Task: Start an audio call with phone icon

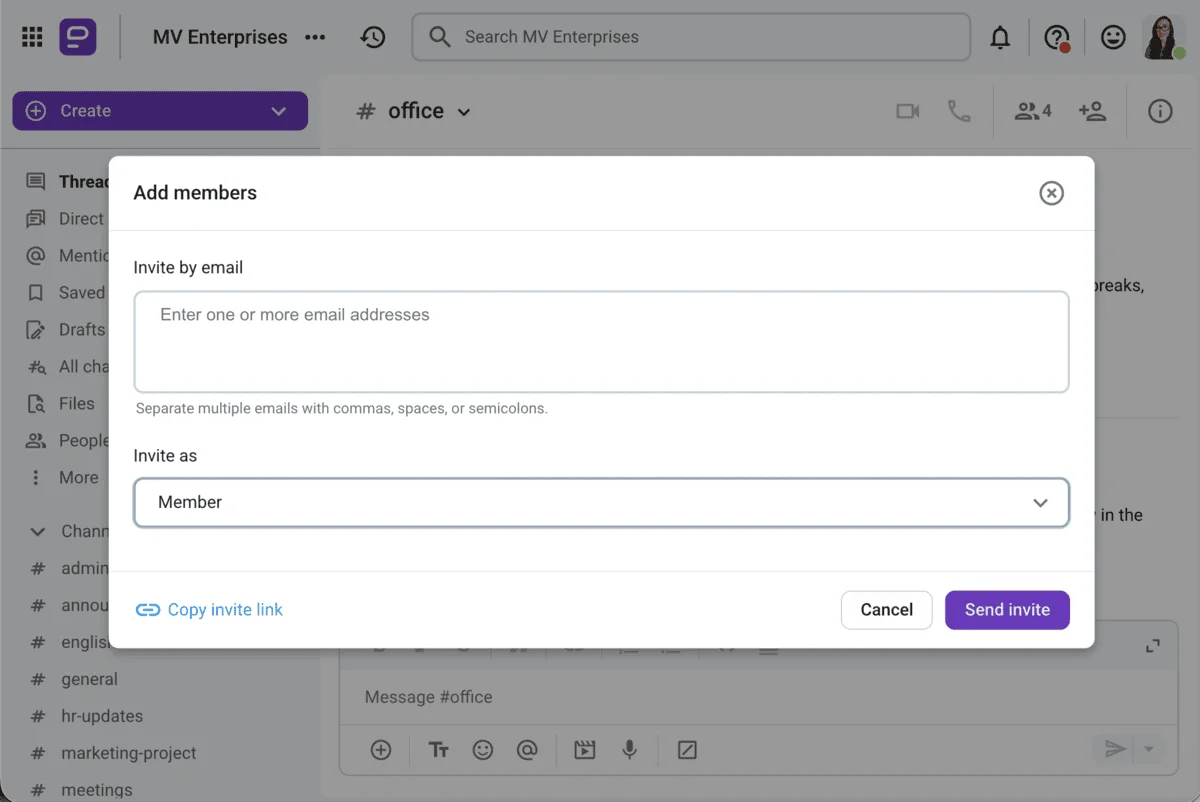Action: [959, 111]
